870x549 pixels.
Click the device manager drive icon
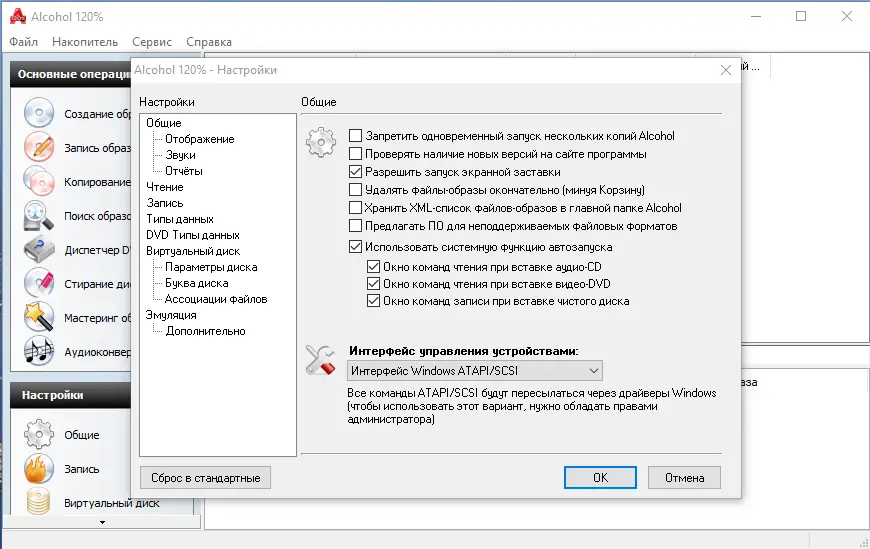(x=39, y=249)
